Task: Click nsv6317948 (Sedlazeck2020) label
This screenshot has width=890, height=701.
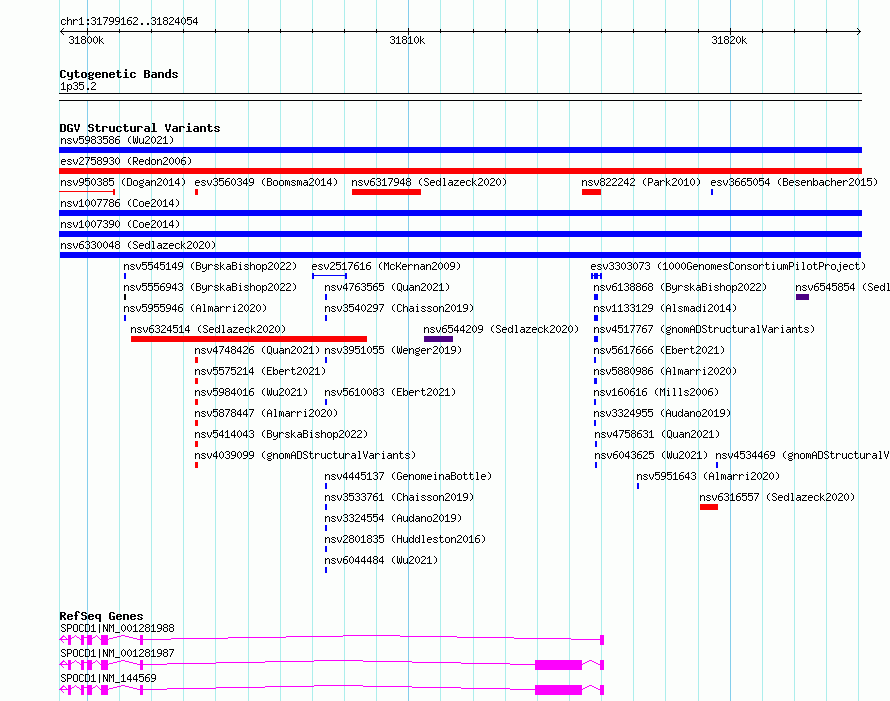Action: tap(429, 182)
